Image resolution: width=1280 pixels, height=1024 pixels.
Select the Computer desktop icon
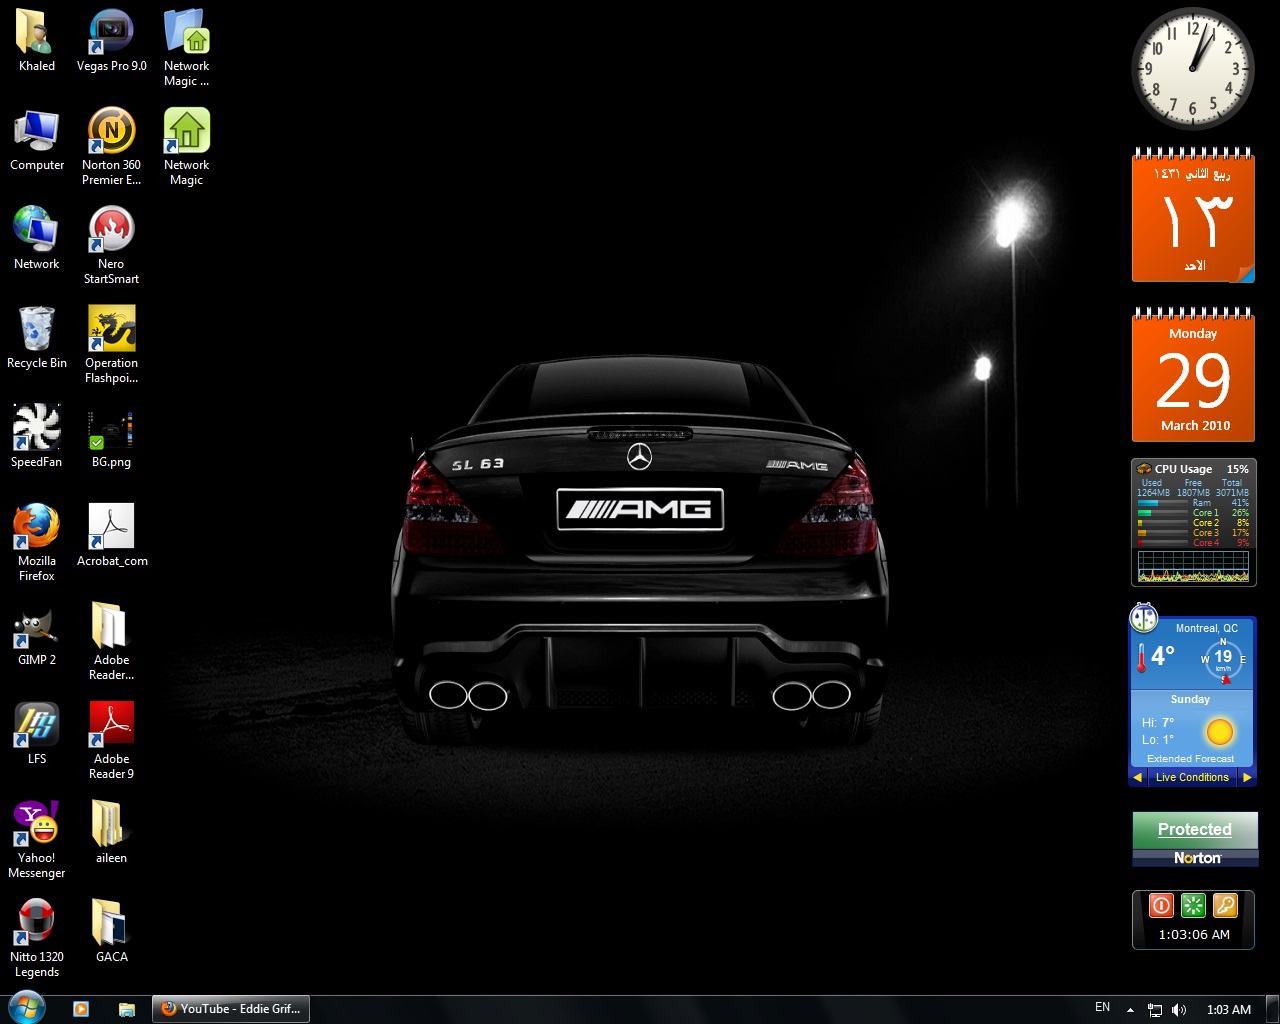pyautogui.click(x=37, y=140)
